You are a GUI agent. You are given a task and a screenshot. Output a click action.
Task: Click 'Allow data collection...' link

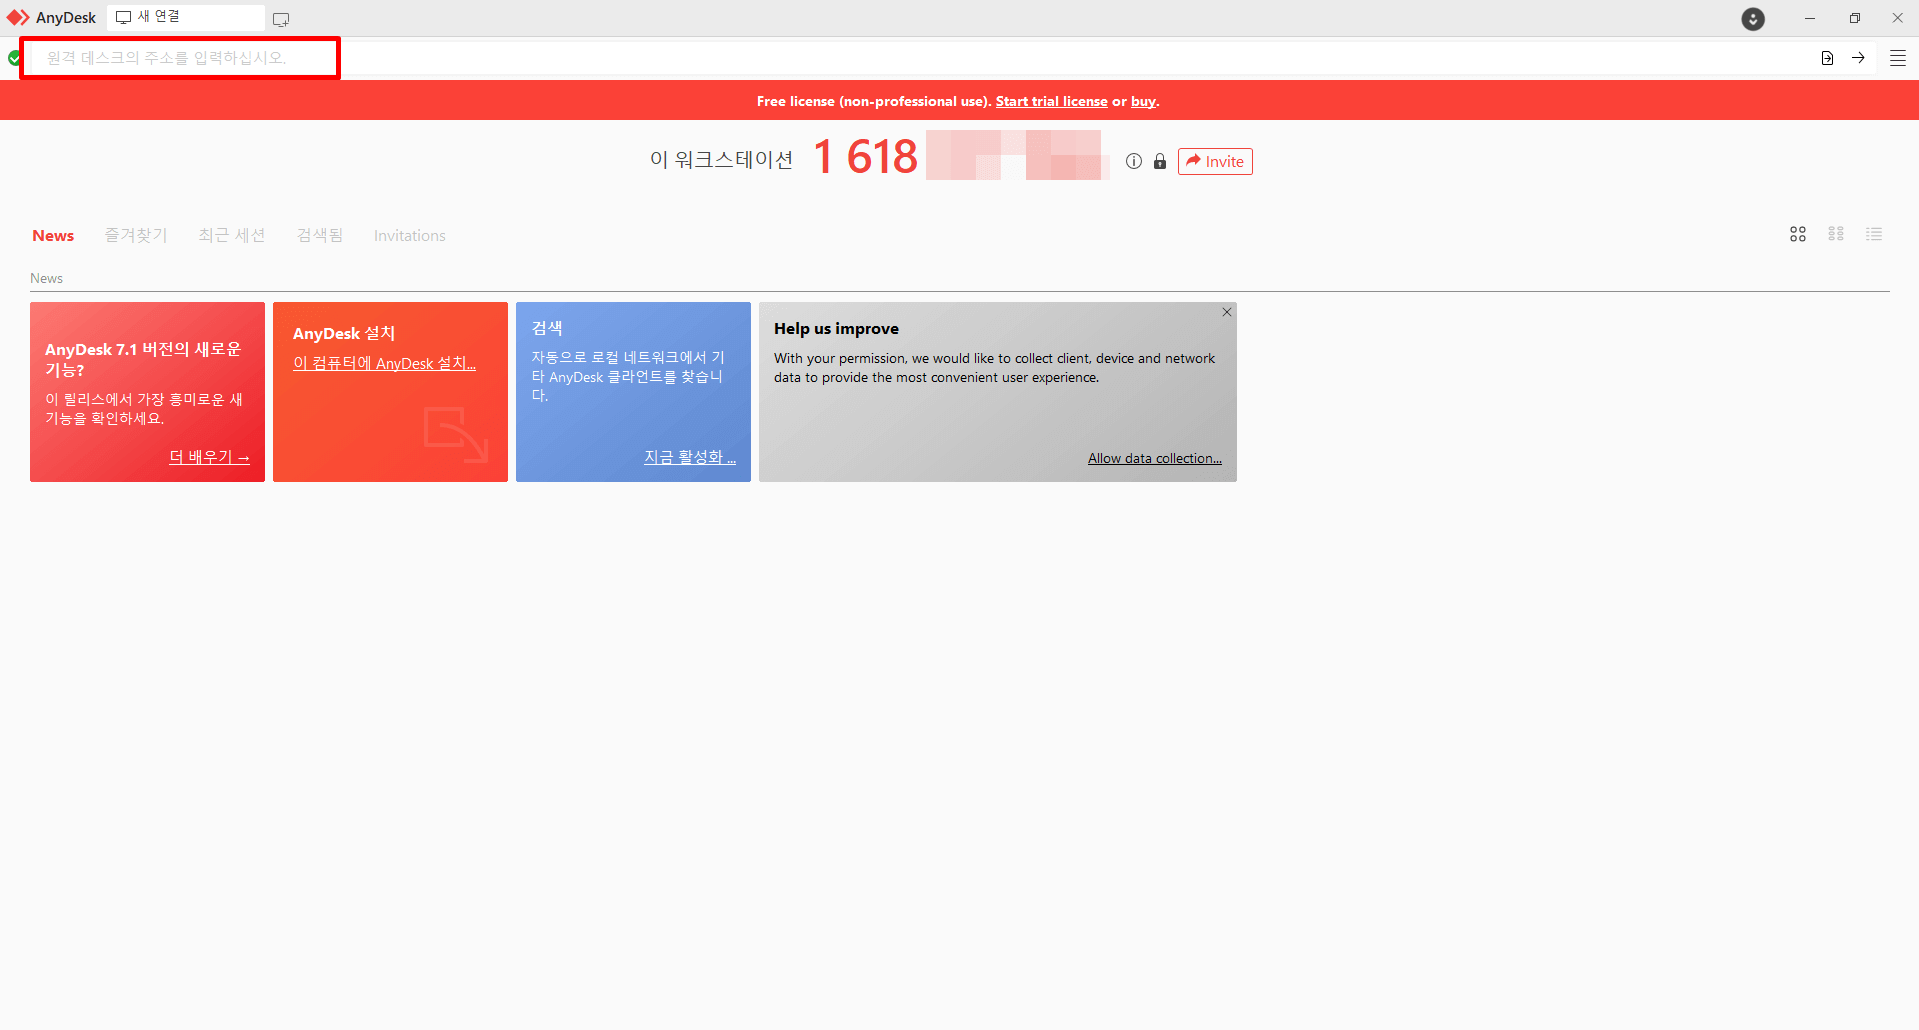pos(1155,458)
